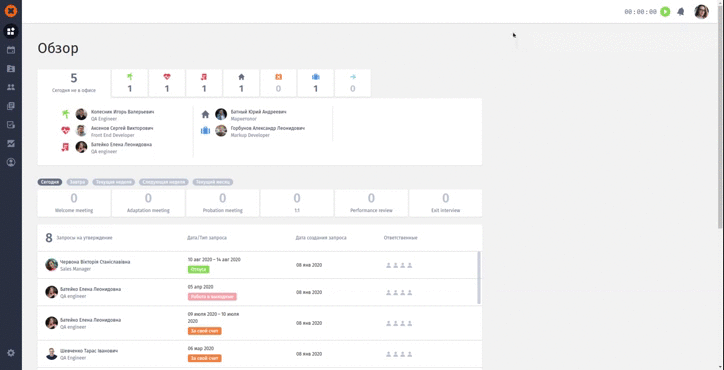Click 'За свой счет' tag for 06 мар 2020
This screenshot has width=724, height=370.
[205, 358]
